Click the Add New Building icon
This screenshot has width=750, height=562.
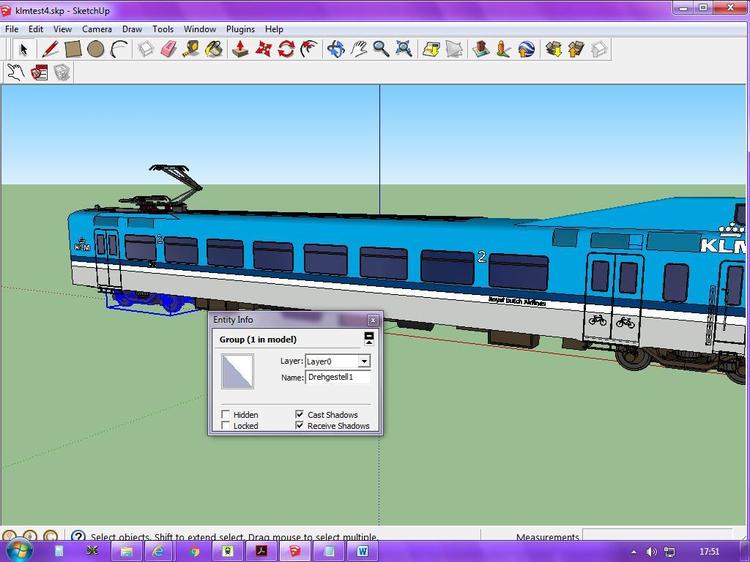tap(481, 49)
